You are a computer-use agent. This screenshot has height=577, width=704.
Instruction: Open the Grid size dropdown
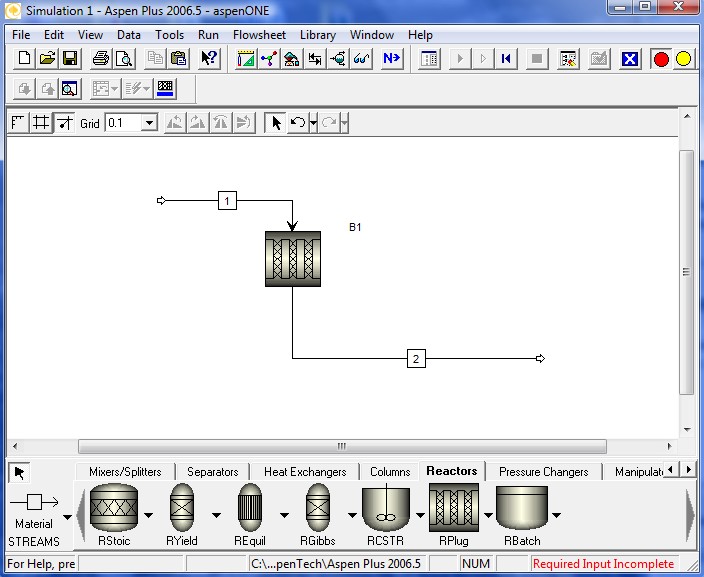[149, 123]
